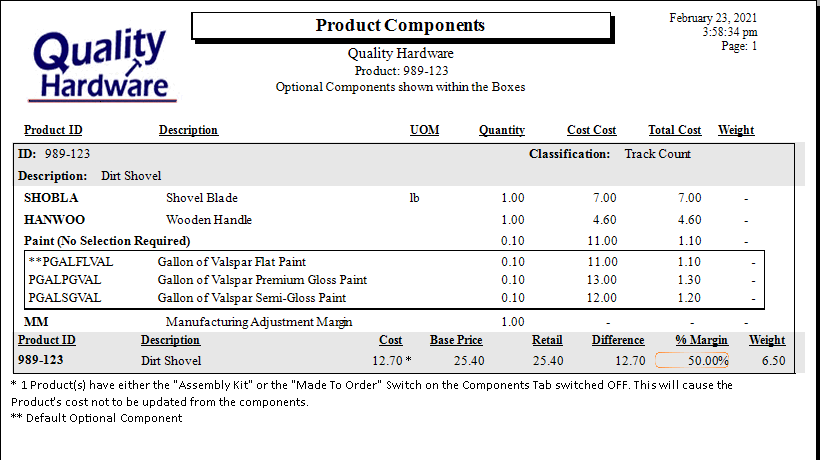The height and width of the screenshot is (460, 820).
Task: Click the Description column header
Action: (188, 130)
